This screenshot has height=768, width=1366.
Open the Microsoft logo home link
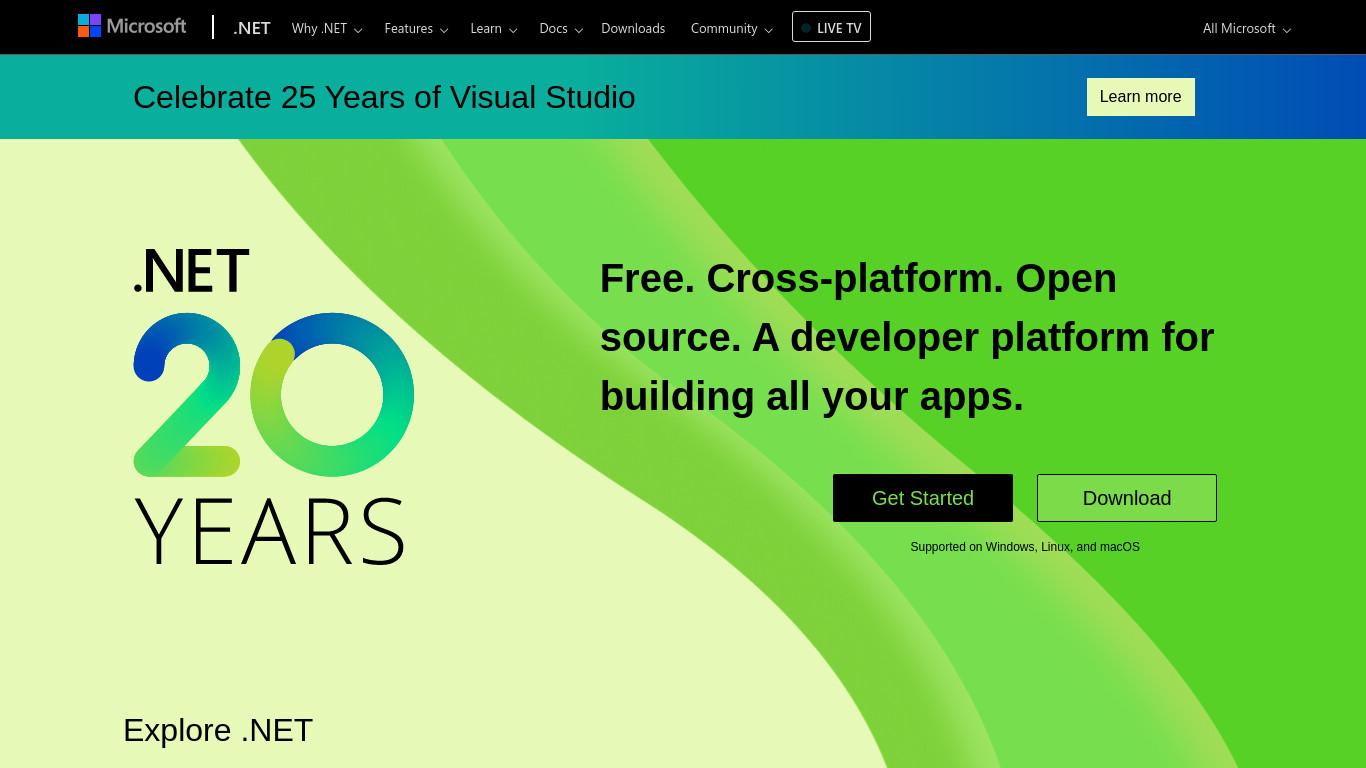(132, 26)
